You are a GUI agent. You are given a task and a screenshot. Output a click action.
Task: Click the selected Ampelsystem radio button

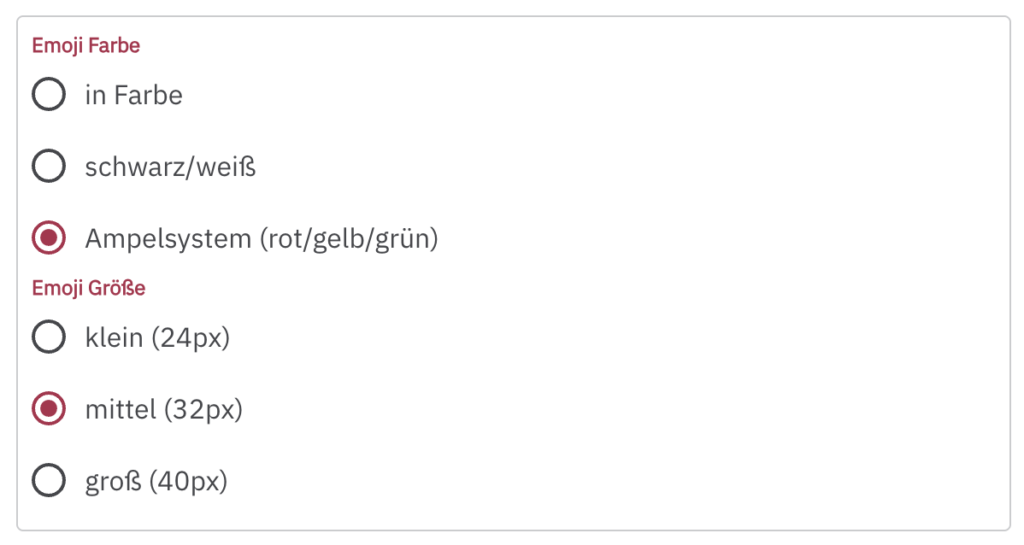click(48, 238)
